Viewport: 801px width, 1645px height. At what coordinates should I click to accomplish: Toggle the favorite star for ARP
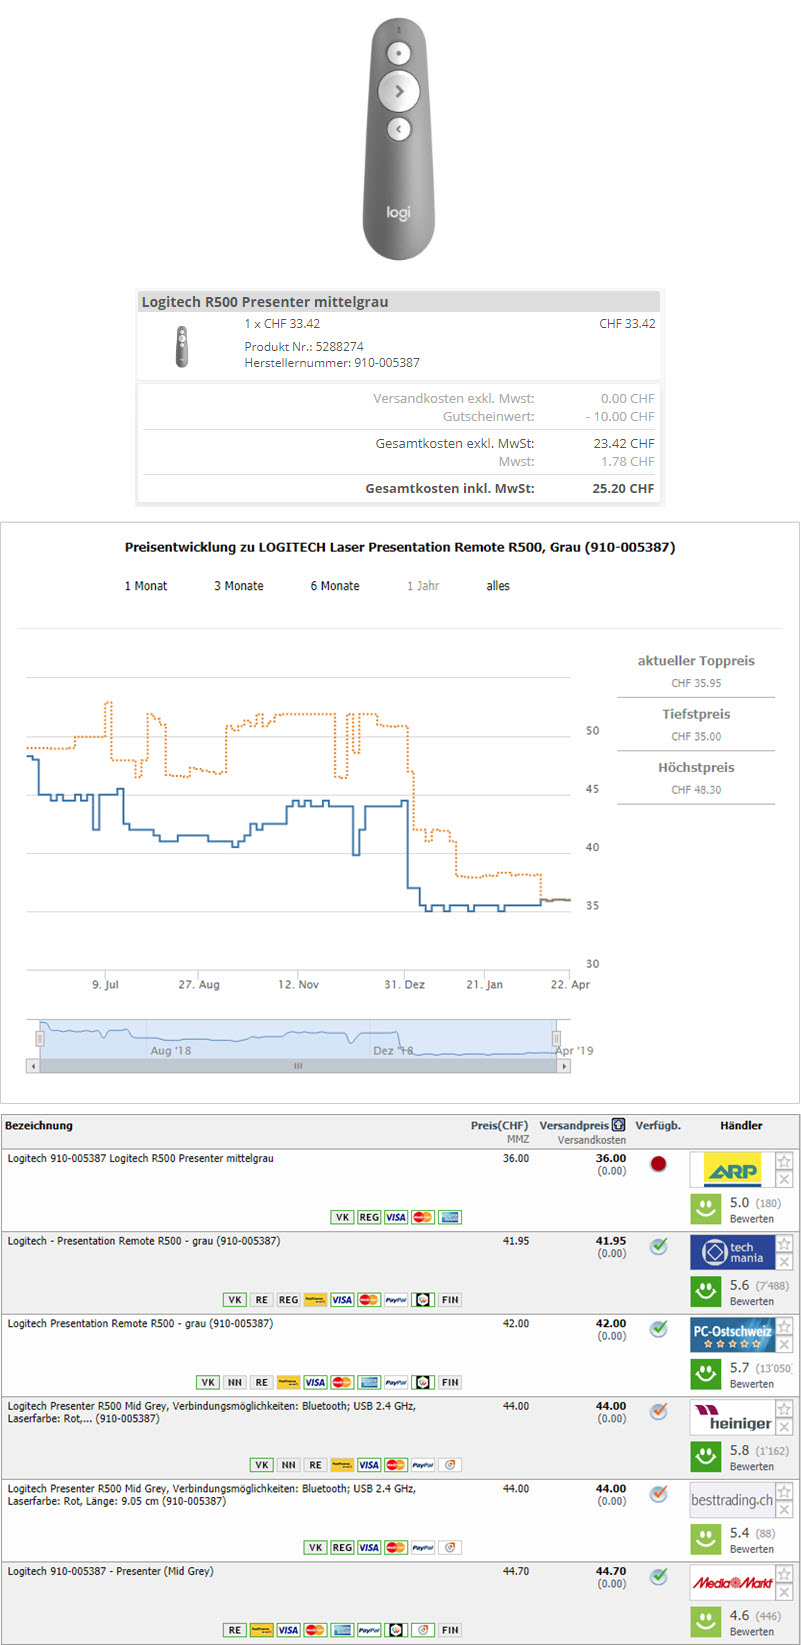[x=785, y=1161]
